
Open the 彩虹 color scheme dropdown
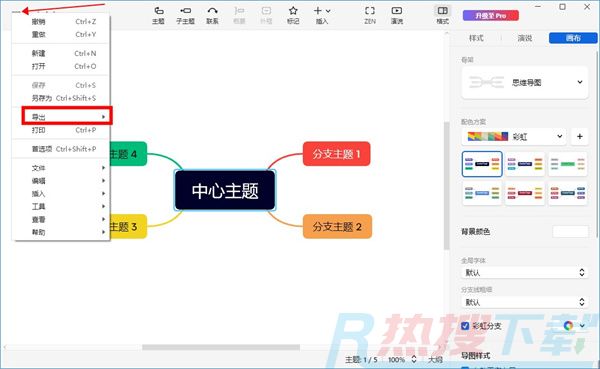[515, 136]
